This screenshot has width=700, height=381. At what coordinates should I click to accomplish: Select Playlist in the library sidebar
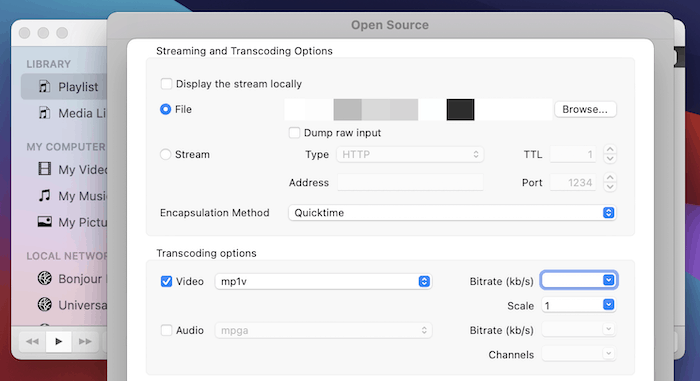[x=64, y=86]
